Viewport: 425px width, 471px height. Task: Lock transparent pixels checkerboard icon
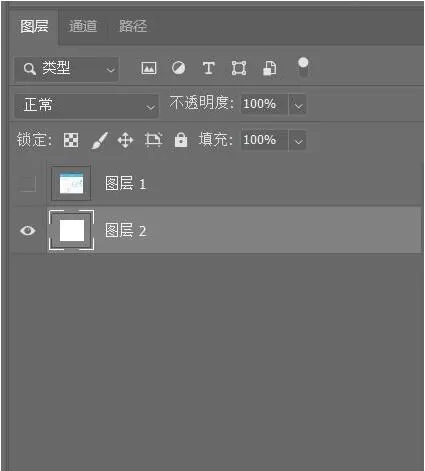71,140
